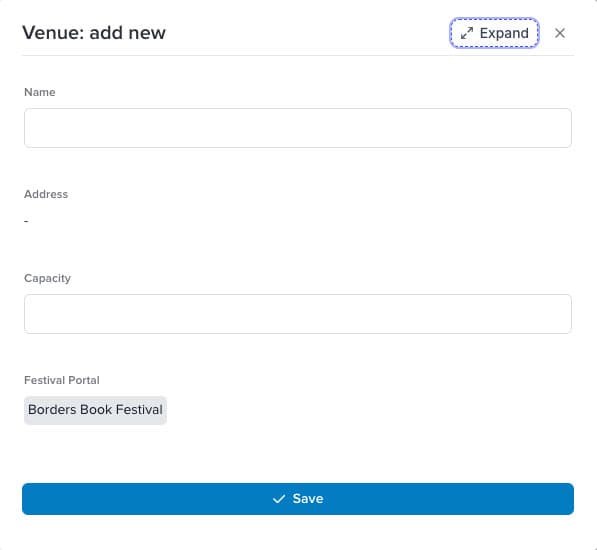Focus the Capacity input field

click(298, 314)
